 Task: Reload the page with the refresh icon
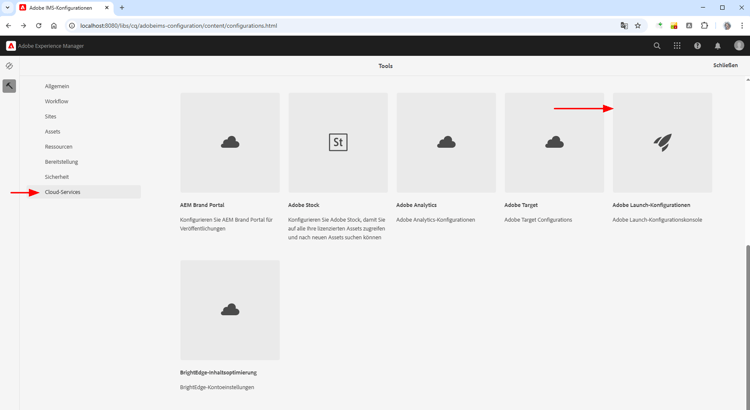(x=39, y=26)
